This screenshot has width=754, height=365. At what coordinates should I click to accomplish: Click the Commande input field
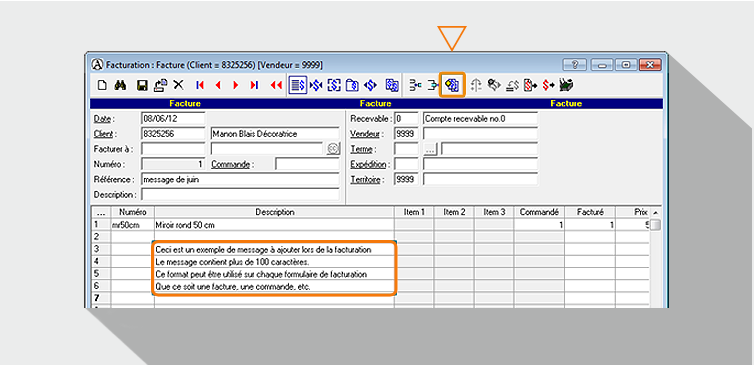(x=307, y=164)
